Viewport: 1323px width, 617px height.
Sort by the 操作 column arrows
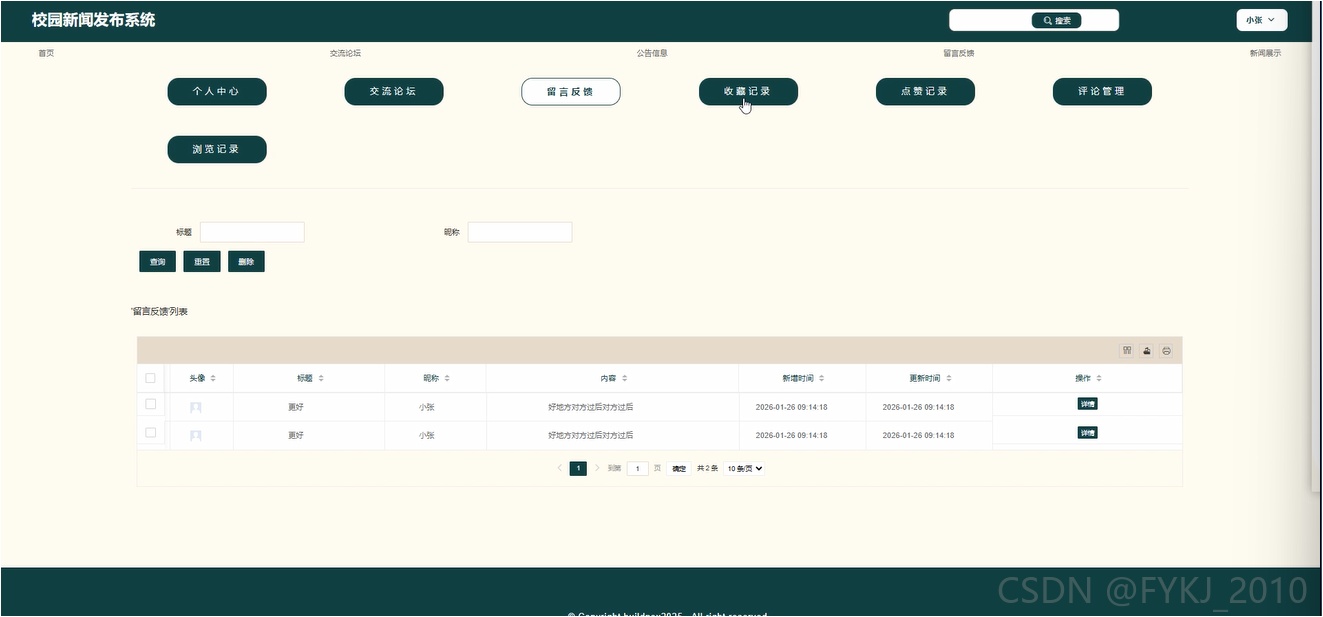1099,378
